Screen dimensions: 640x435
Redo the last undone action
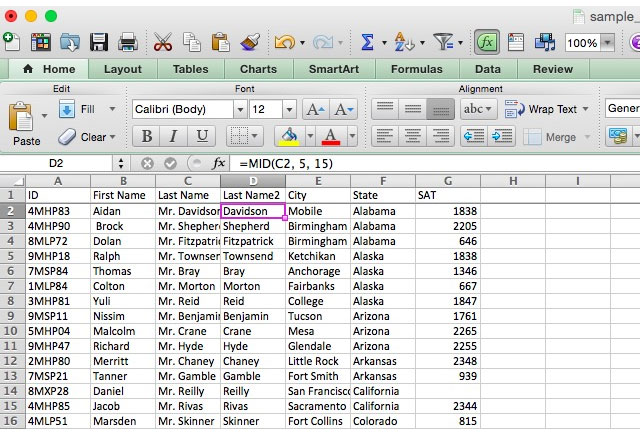[323, 42]
